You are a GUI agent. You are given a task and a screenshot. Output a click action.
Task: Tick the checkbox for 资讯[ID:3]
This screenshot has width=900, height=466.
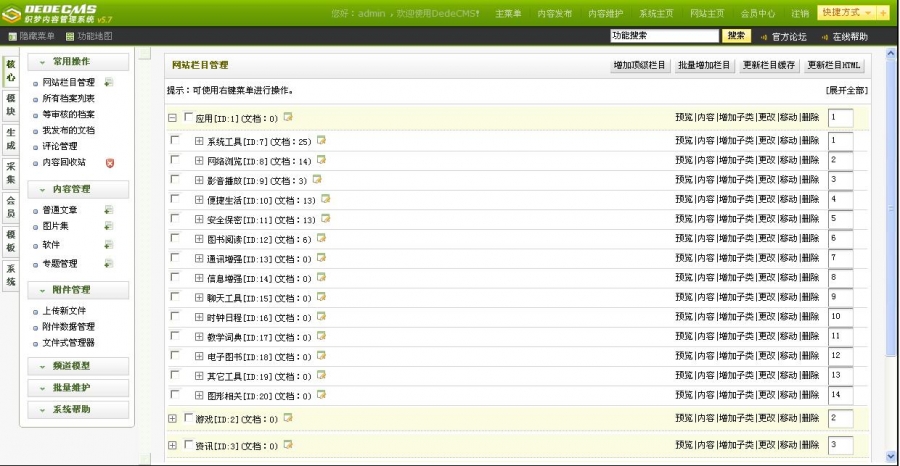pos(188,445)
